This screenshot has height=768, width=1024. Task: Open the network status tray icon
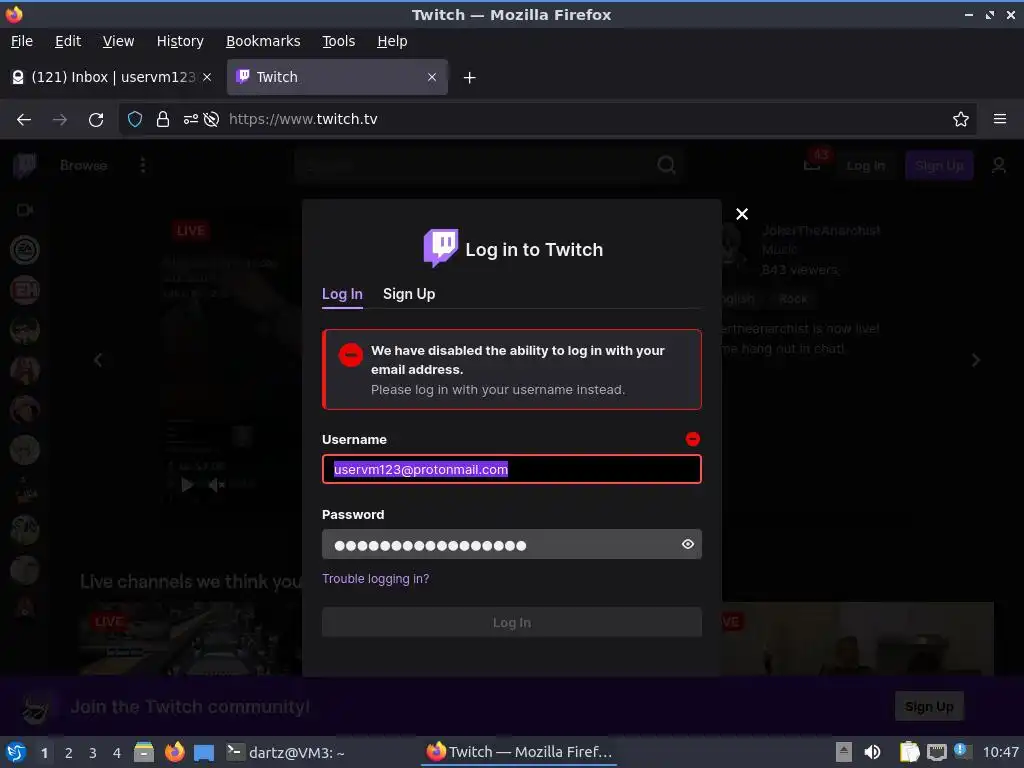[936, 752]
